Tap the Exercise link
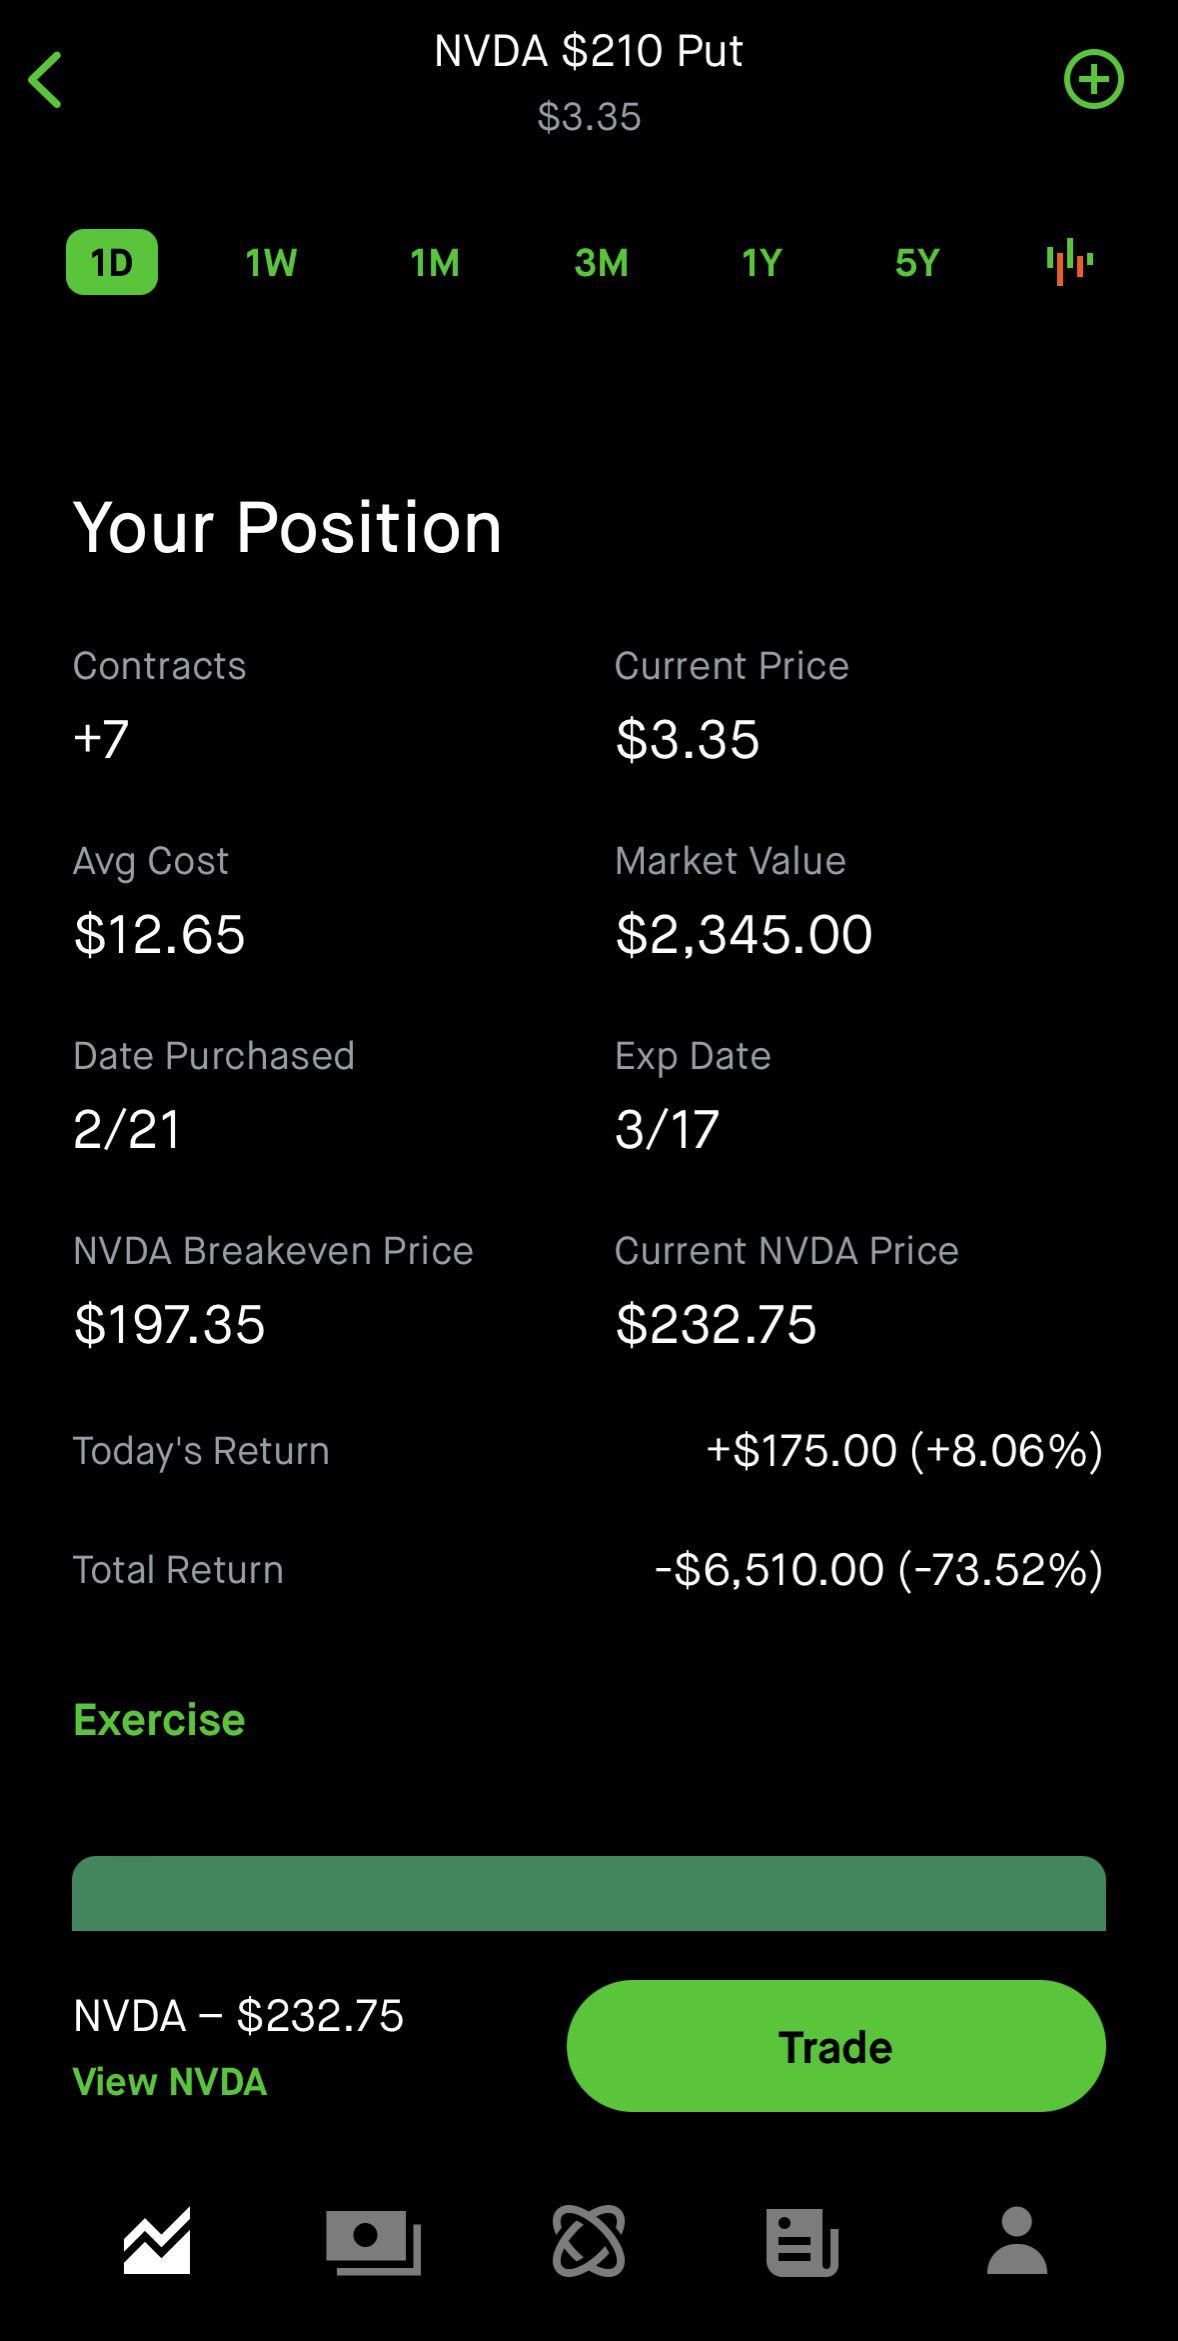This screenshot has height=2341, width=1178. point(159,1720)
